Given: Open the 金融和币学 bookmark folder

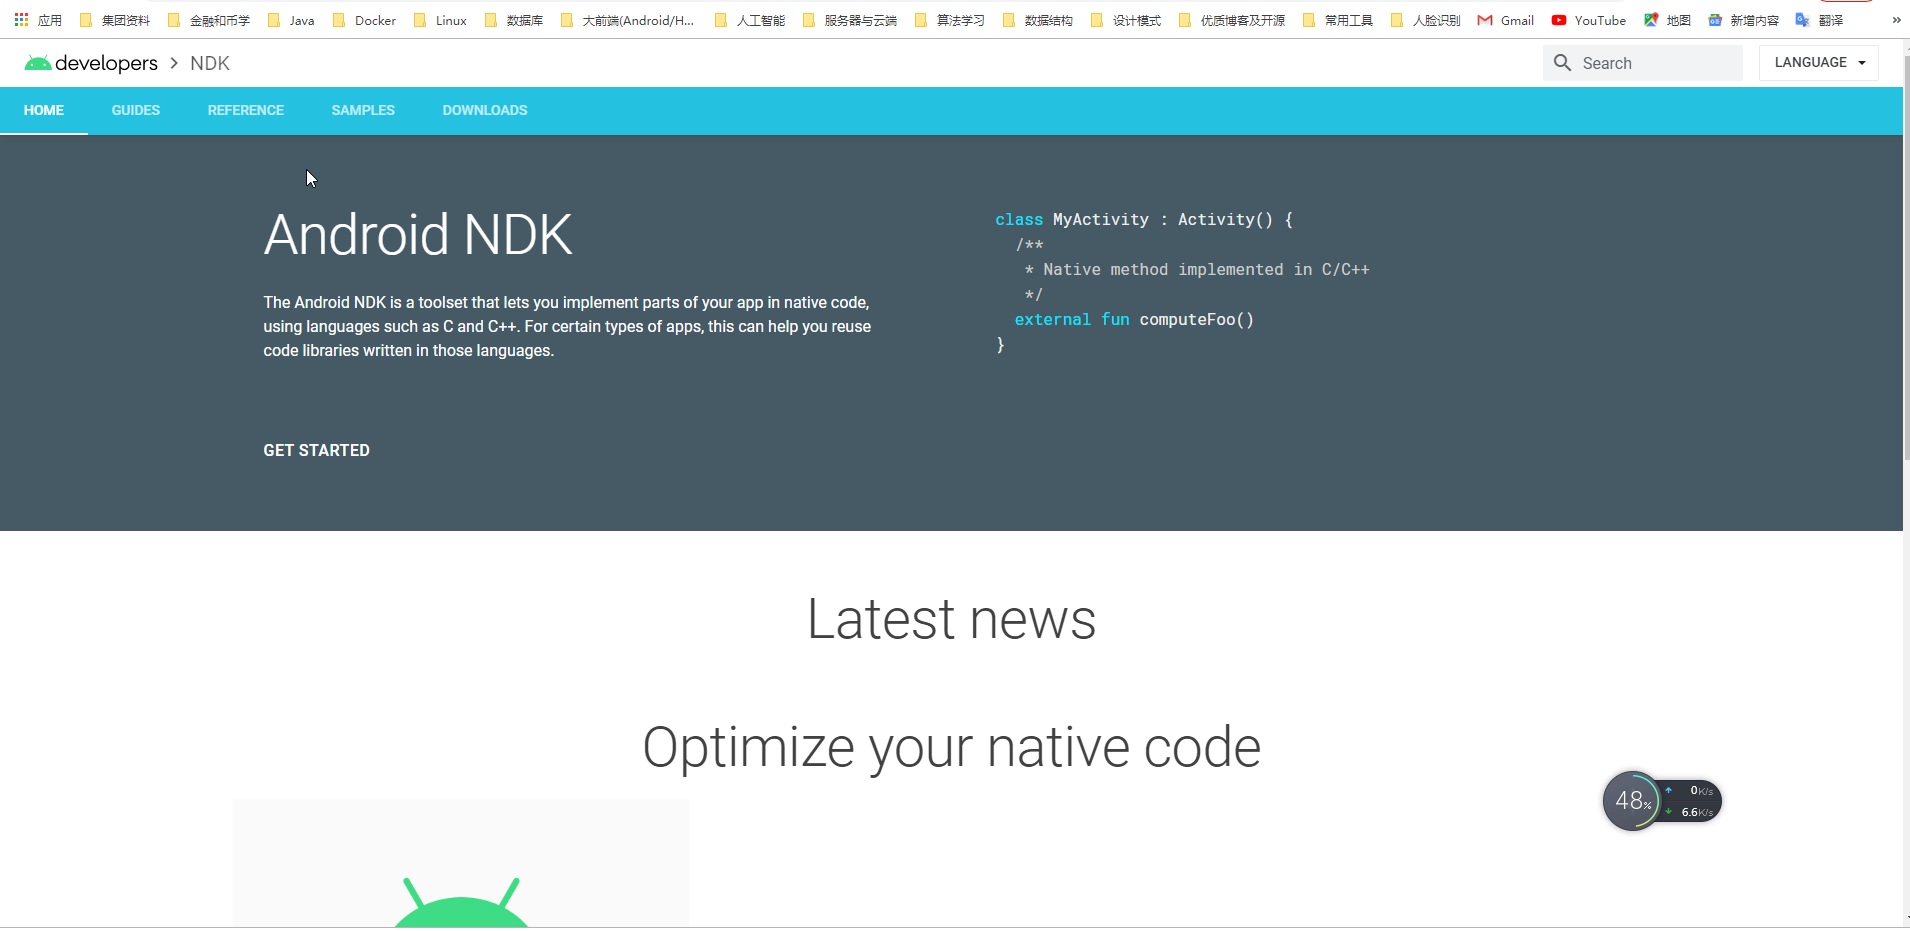Looking at the screenshot, I should coord(208,20).
